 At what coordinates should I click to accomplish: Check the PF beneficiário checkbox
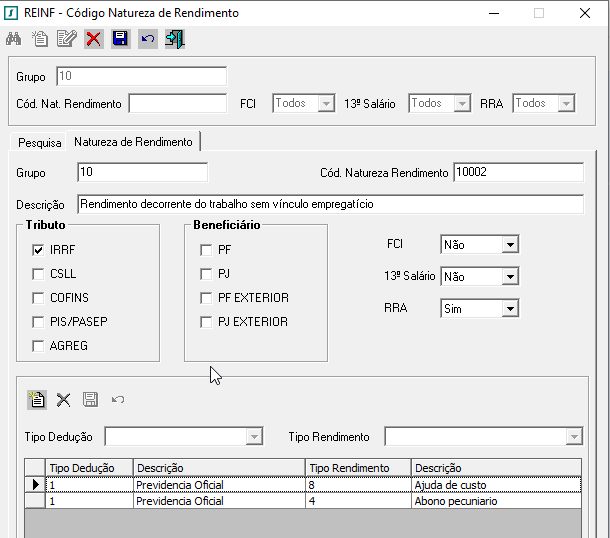pyautogui.click(x=206, y=250)
